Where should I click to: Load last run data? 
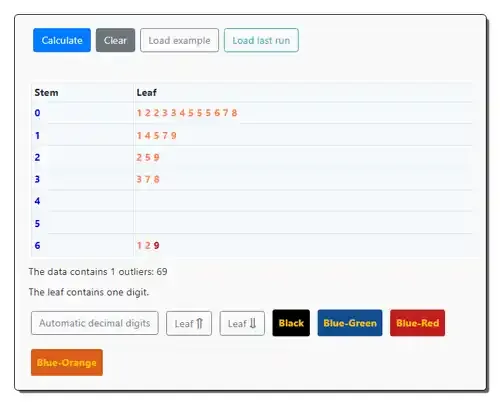pyautogui.click(x=261, y=40)
